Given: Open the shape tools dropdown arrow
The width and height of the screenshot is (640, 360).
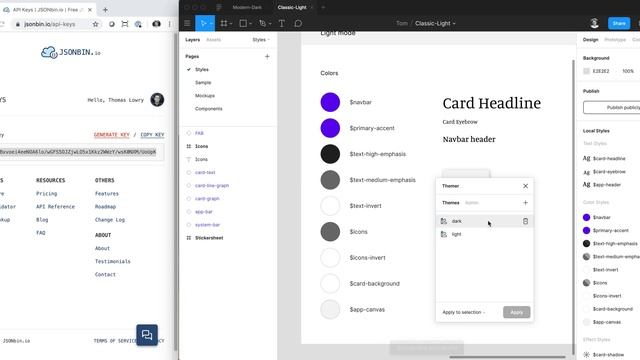Looking at the screenshot, I should click(x=250, y=24).
